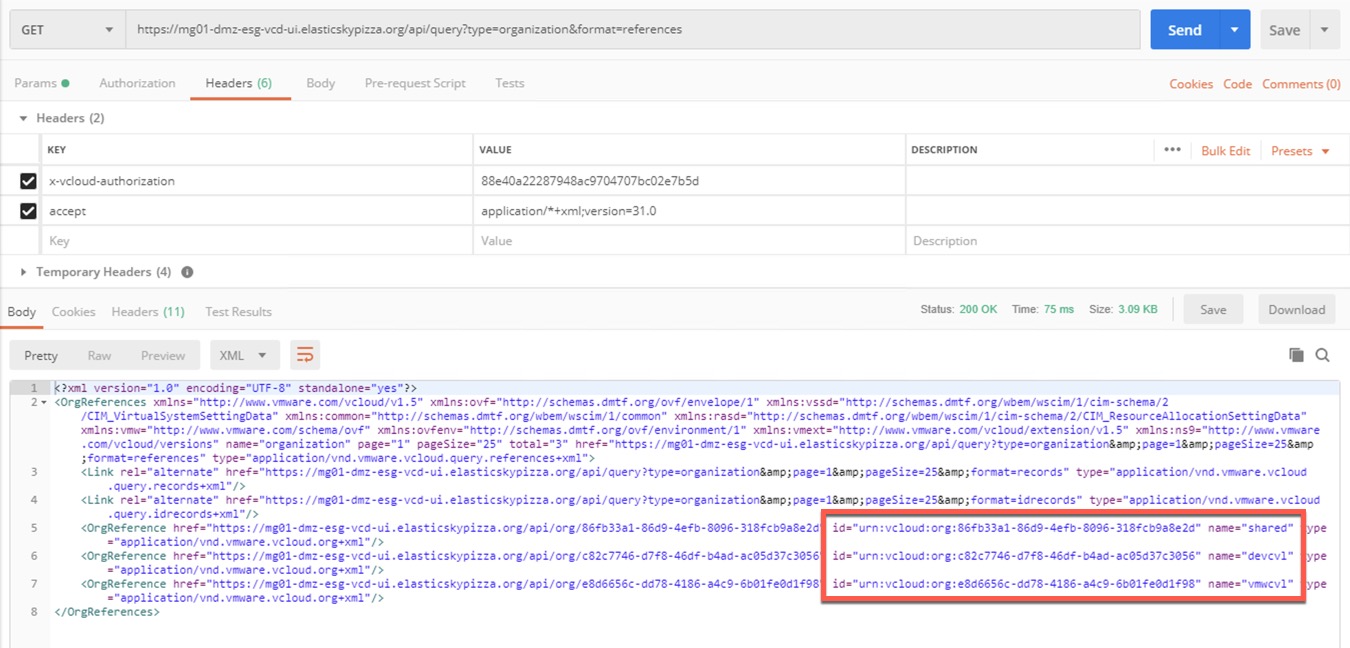Copy response body with the copy icon
Viewport: 1350px width, 648px height.
pos(1296,355)
